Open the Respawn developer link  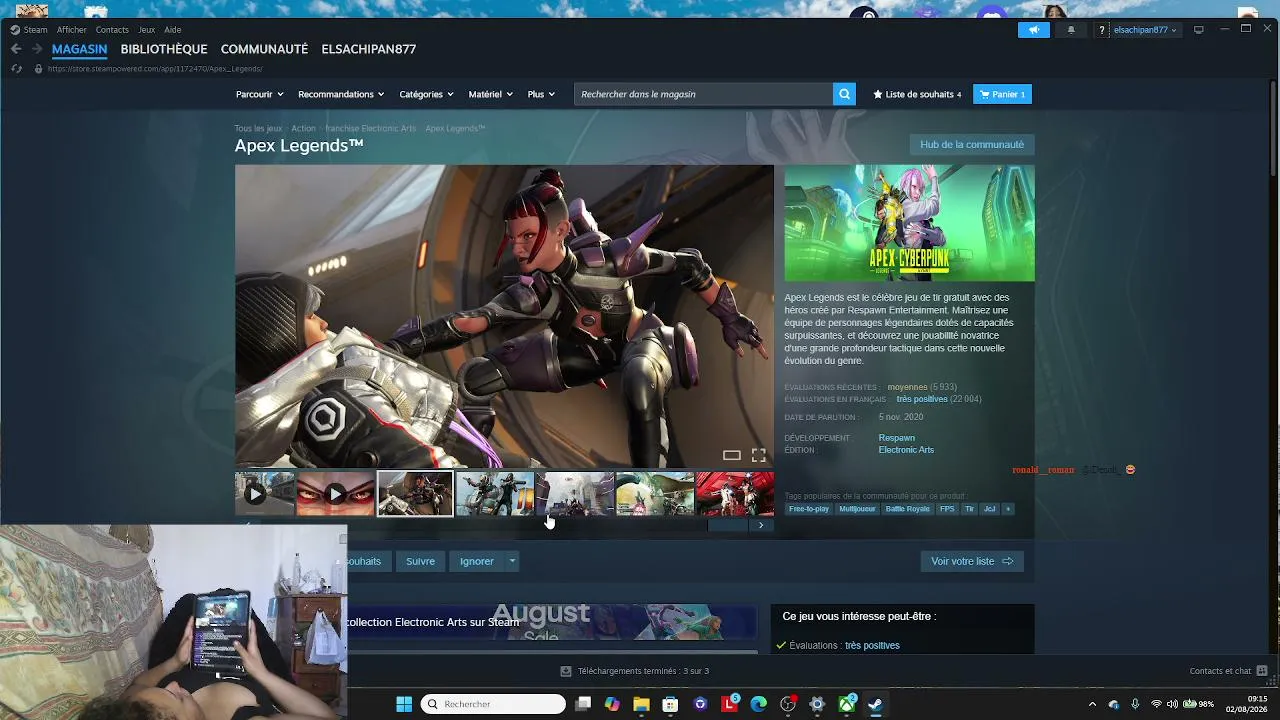point(897,438)
